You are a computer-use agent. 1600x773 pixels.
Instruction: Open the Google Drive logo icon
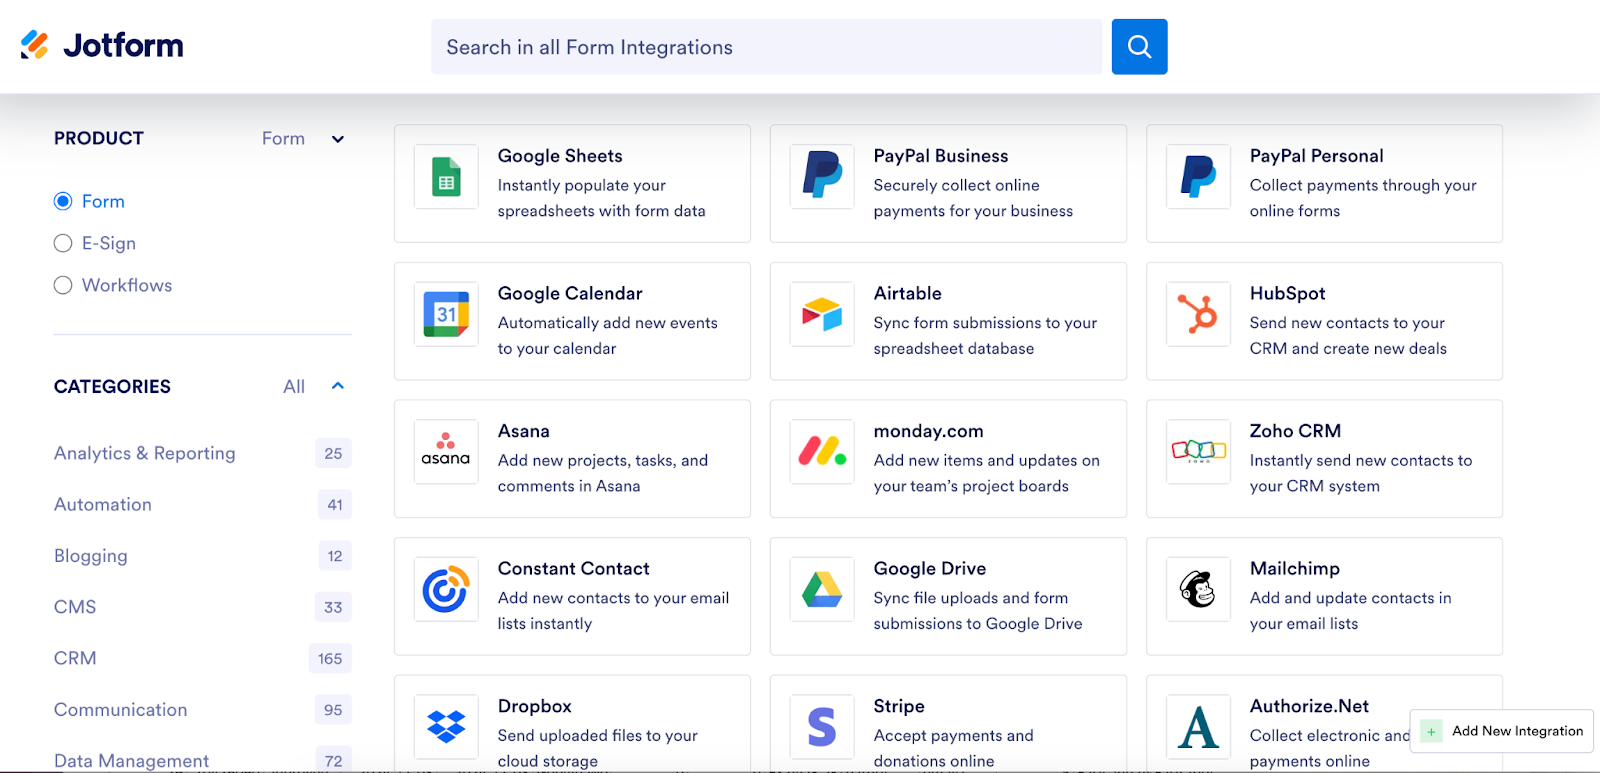(x=822, y=589)
